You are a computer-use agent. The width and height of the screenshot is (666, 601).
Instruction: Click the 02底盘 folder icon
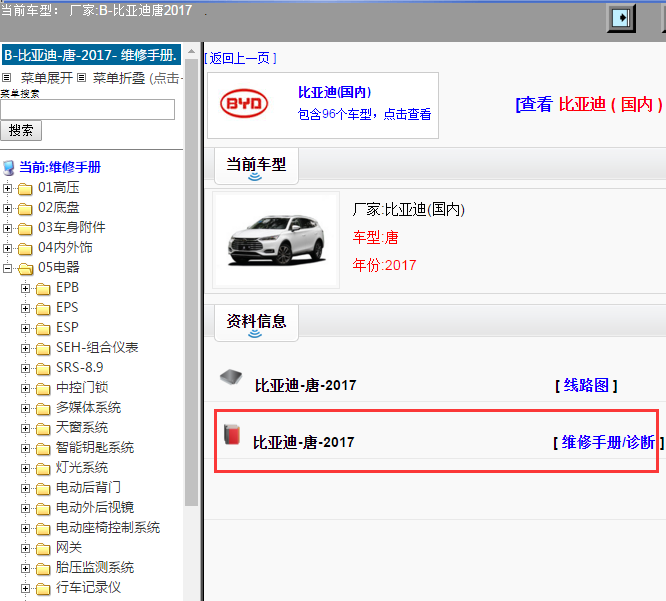coord(25,209)
